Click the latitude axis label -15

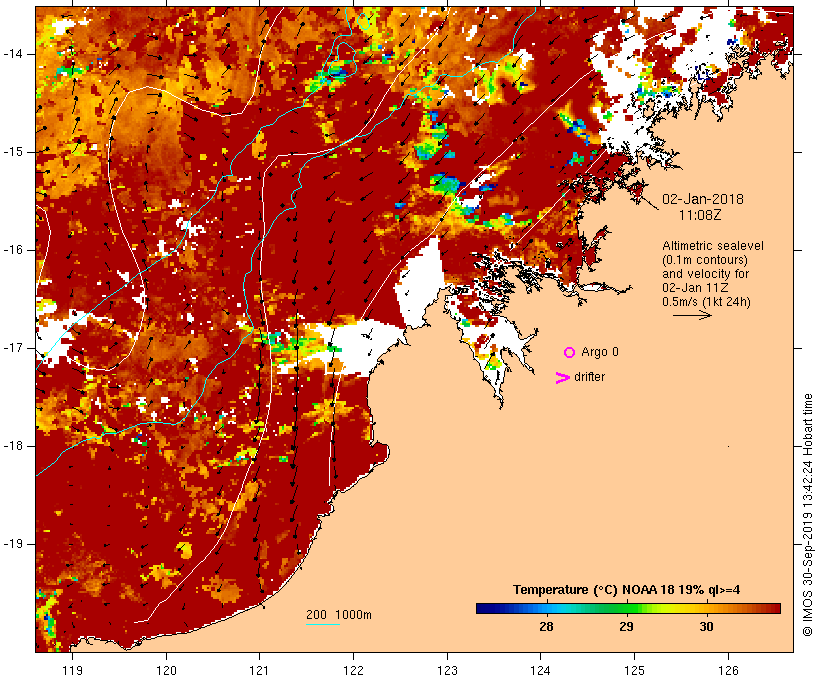[x=12, y=152]
